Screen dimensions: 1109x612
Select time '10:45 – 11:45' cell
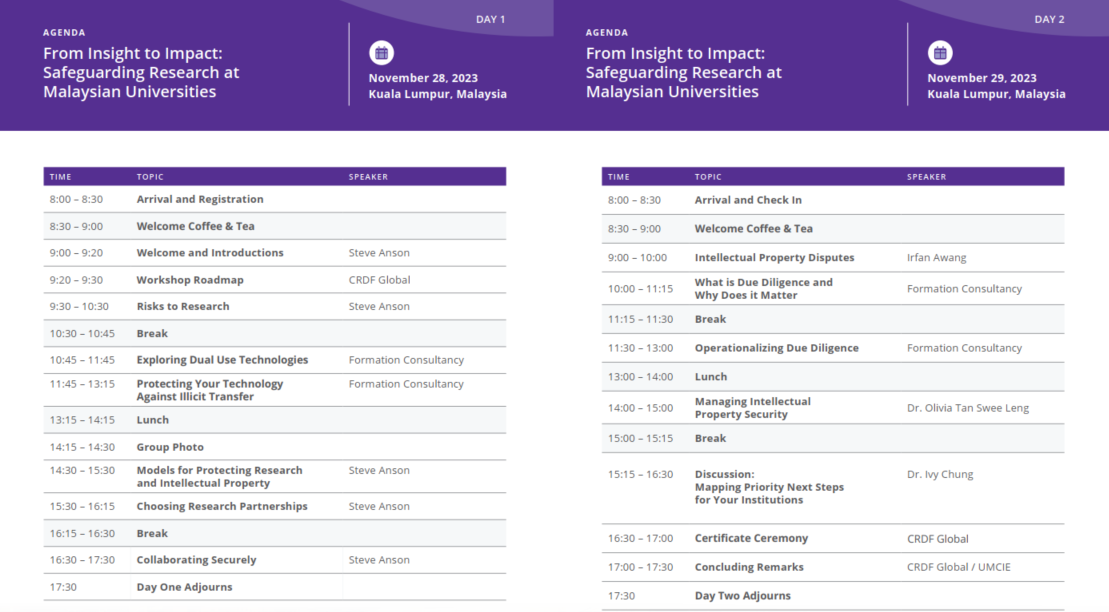[82, 359]
